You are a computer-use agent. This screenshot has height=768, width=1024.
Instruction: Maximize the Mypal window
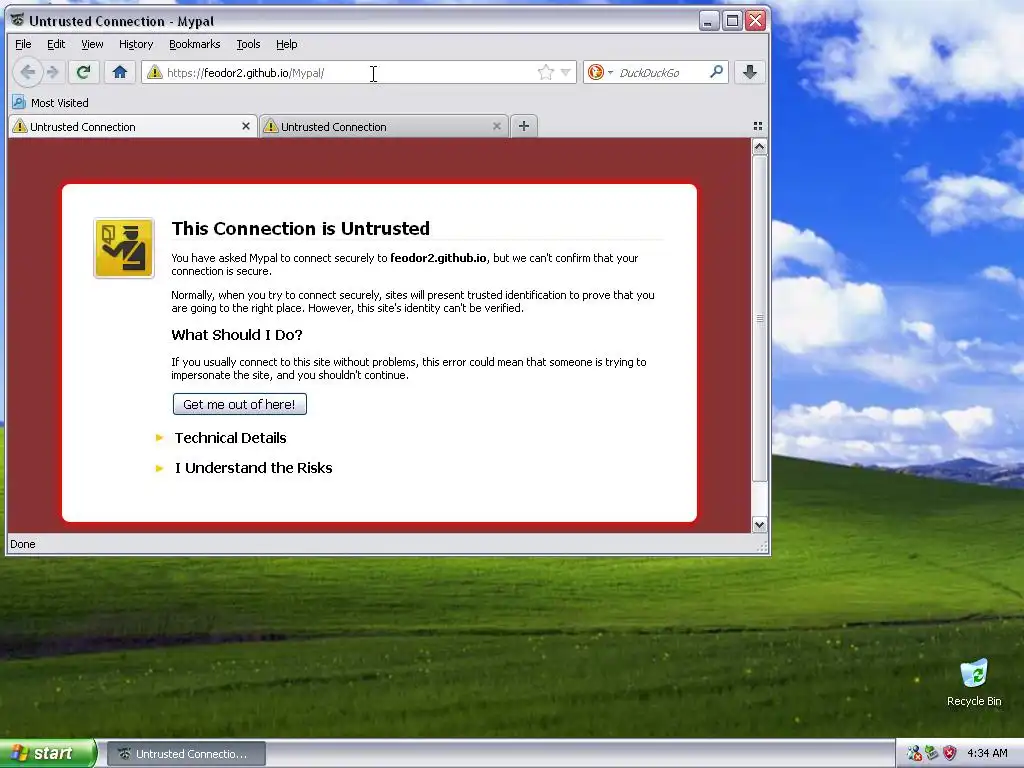point(732,21)
